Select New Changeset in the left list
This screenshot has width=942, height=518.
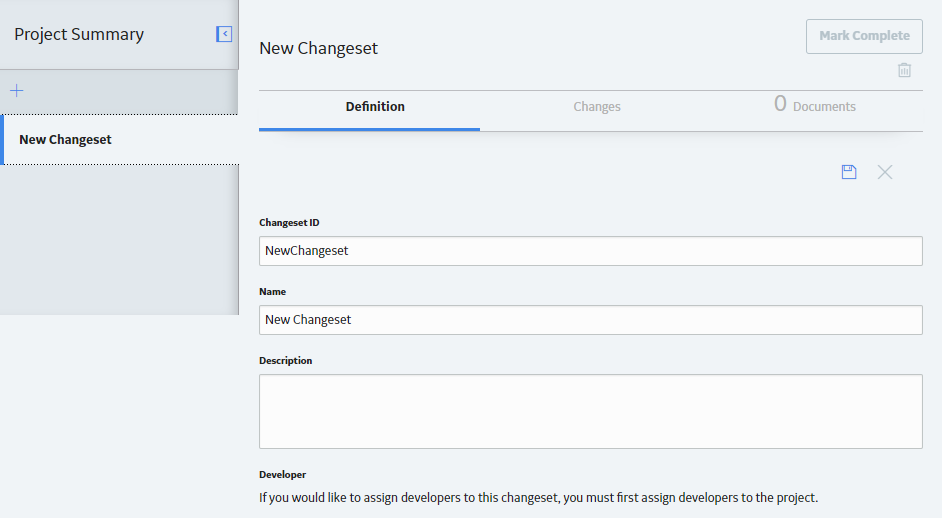pos(120,139)
